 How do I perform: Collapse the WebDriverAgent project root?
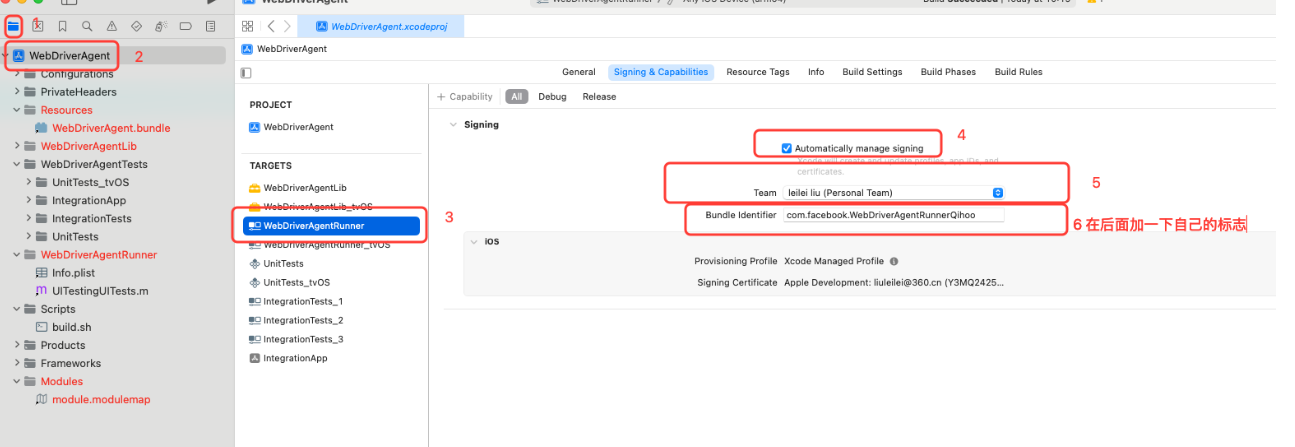tap(6, 56)
